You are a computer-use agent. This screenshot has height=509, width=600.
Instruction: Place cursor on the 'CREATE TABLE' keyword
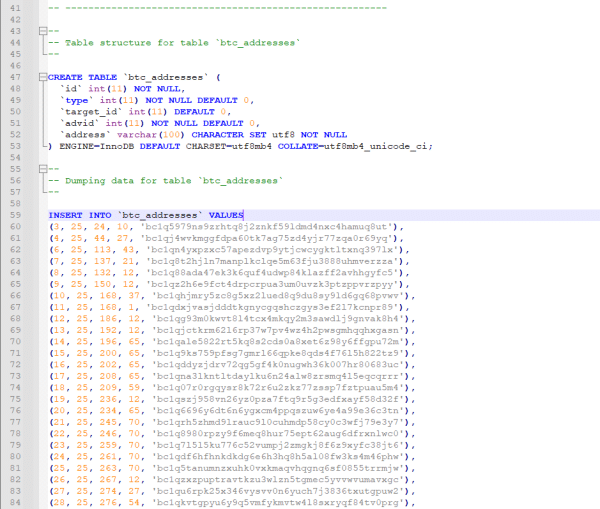pos(80,77)
